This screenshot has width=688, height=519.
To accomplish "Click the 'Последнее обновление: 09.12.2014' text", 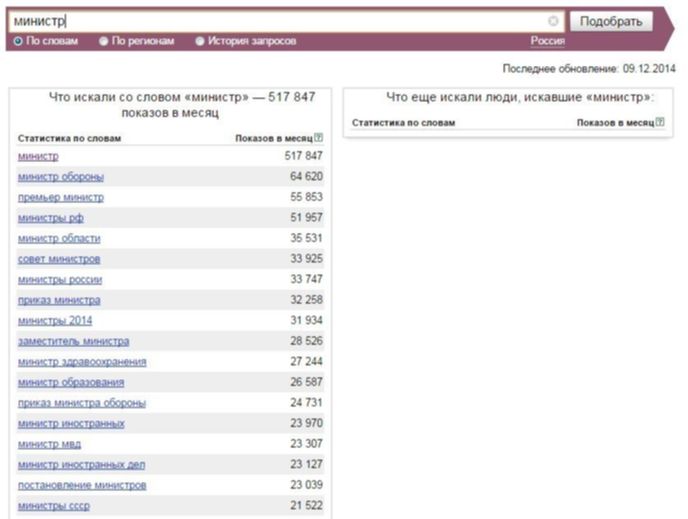I will [x=589, y=69].
